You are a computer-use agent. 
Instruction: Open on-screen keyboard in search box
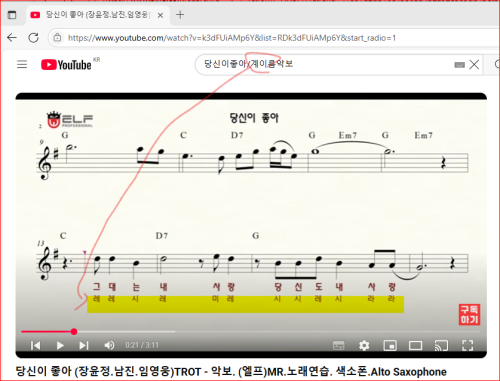459,65
